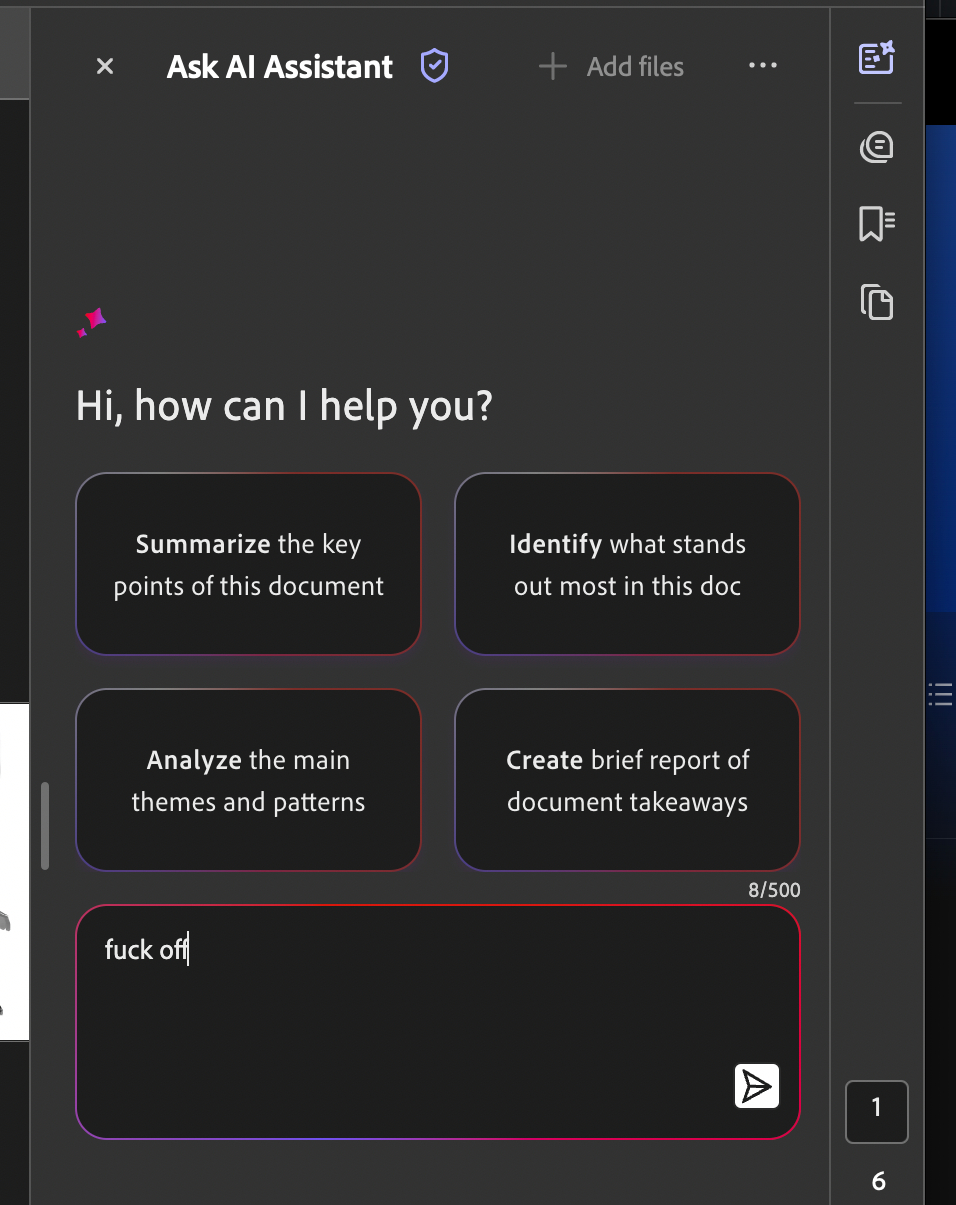Select Create brief report of document takeaways
Image resolution: width=956 pixels, height=1205 pixels.
tap(627, 781)
